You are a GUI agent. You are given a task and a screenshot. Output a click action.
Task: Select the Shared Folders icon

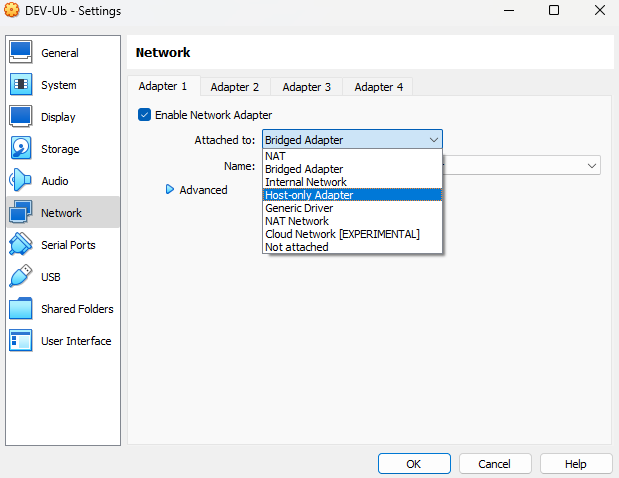pyautogui.click(x=21, y=309)
